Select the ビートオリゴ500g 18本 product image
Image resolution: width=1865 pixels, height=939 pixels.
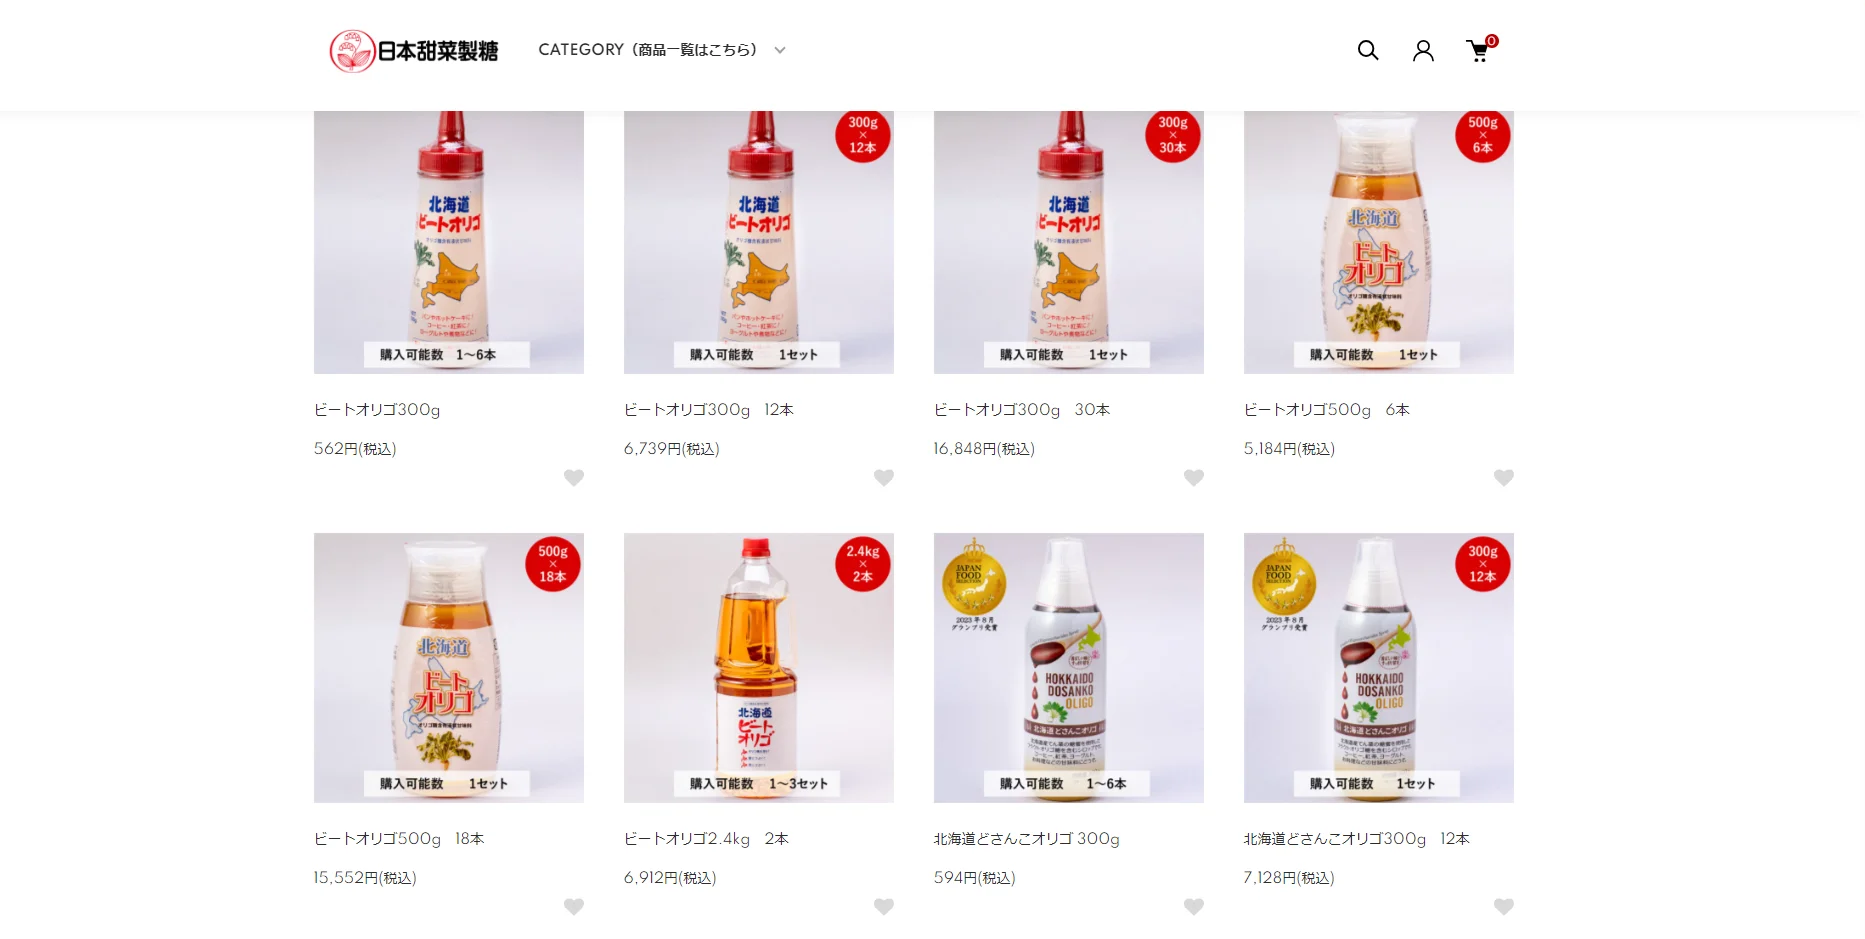449,668
